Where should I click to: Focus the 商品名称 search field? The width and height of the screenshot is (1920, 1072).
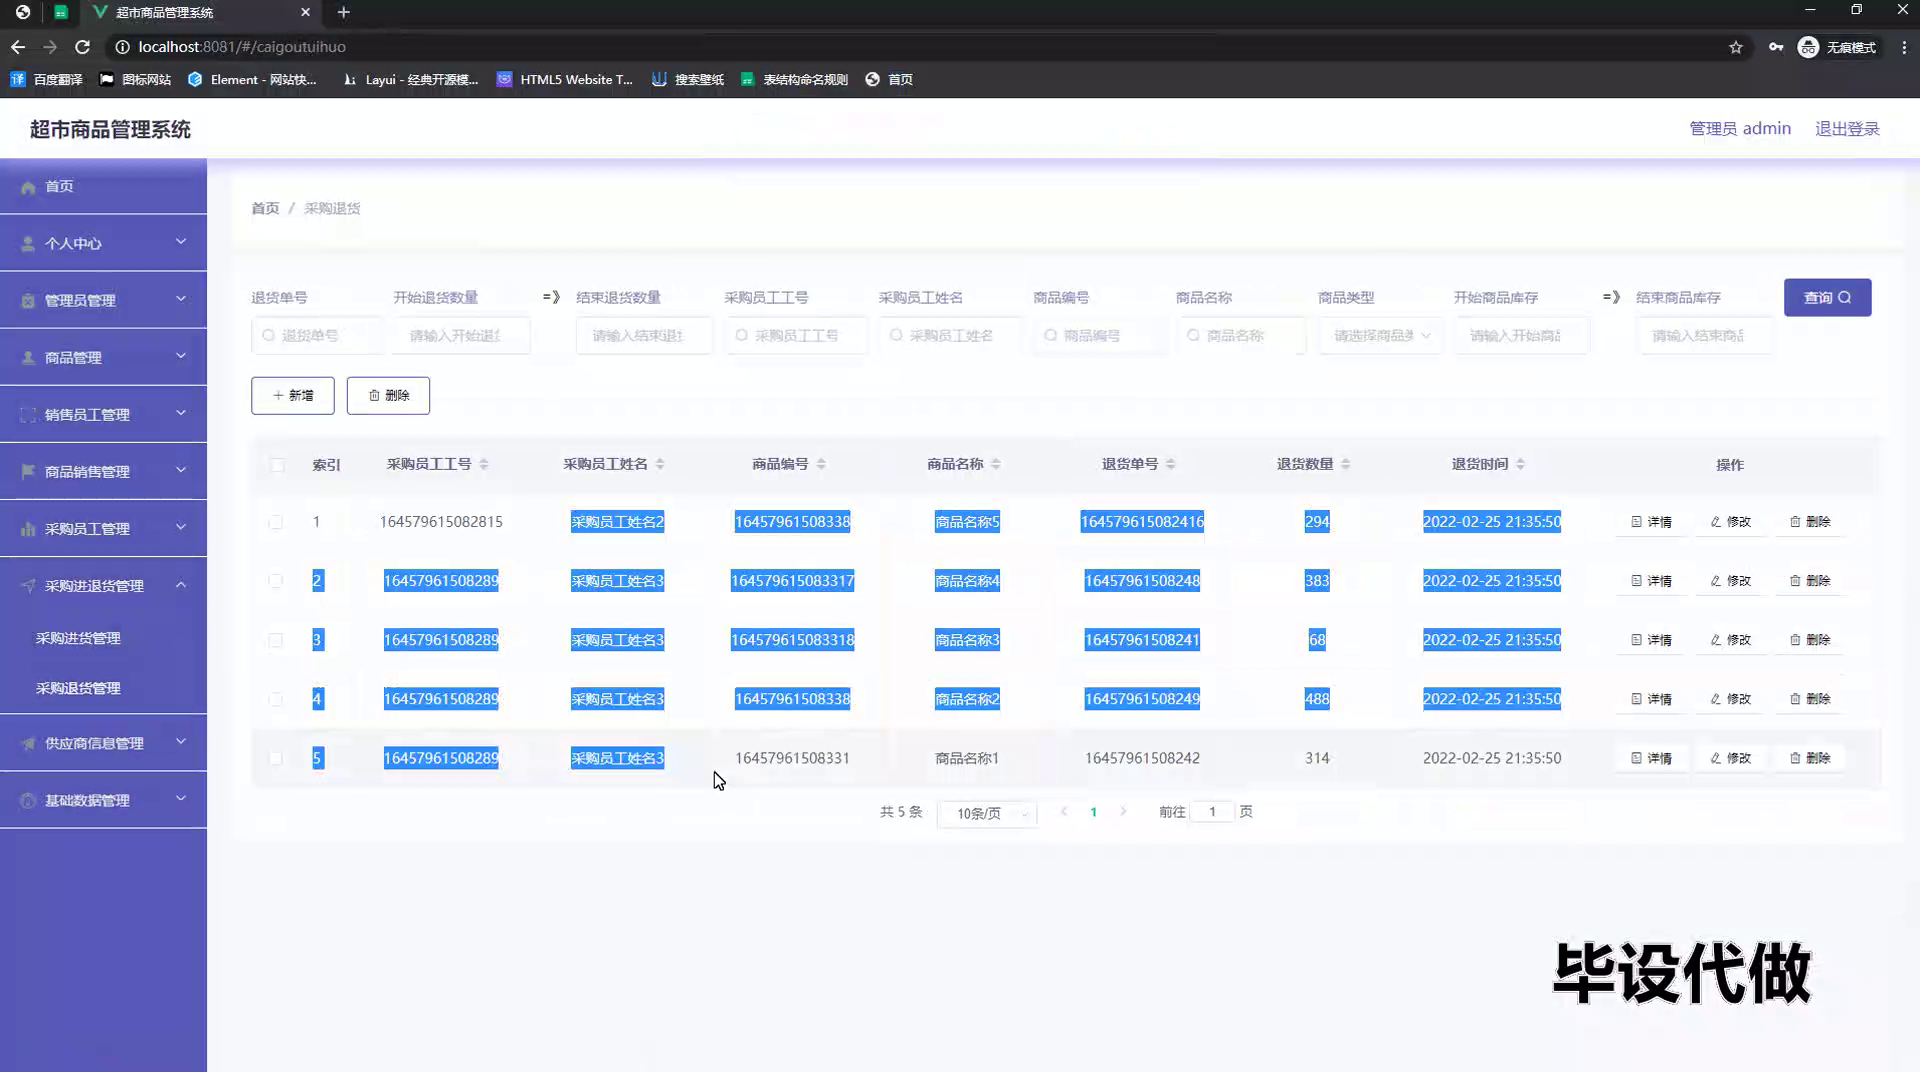[x=1241, y=336]
